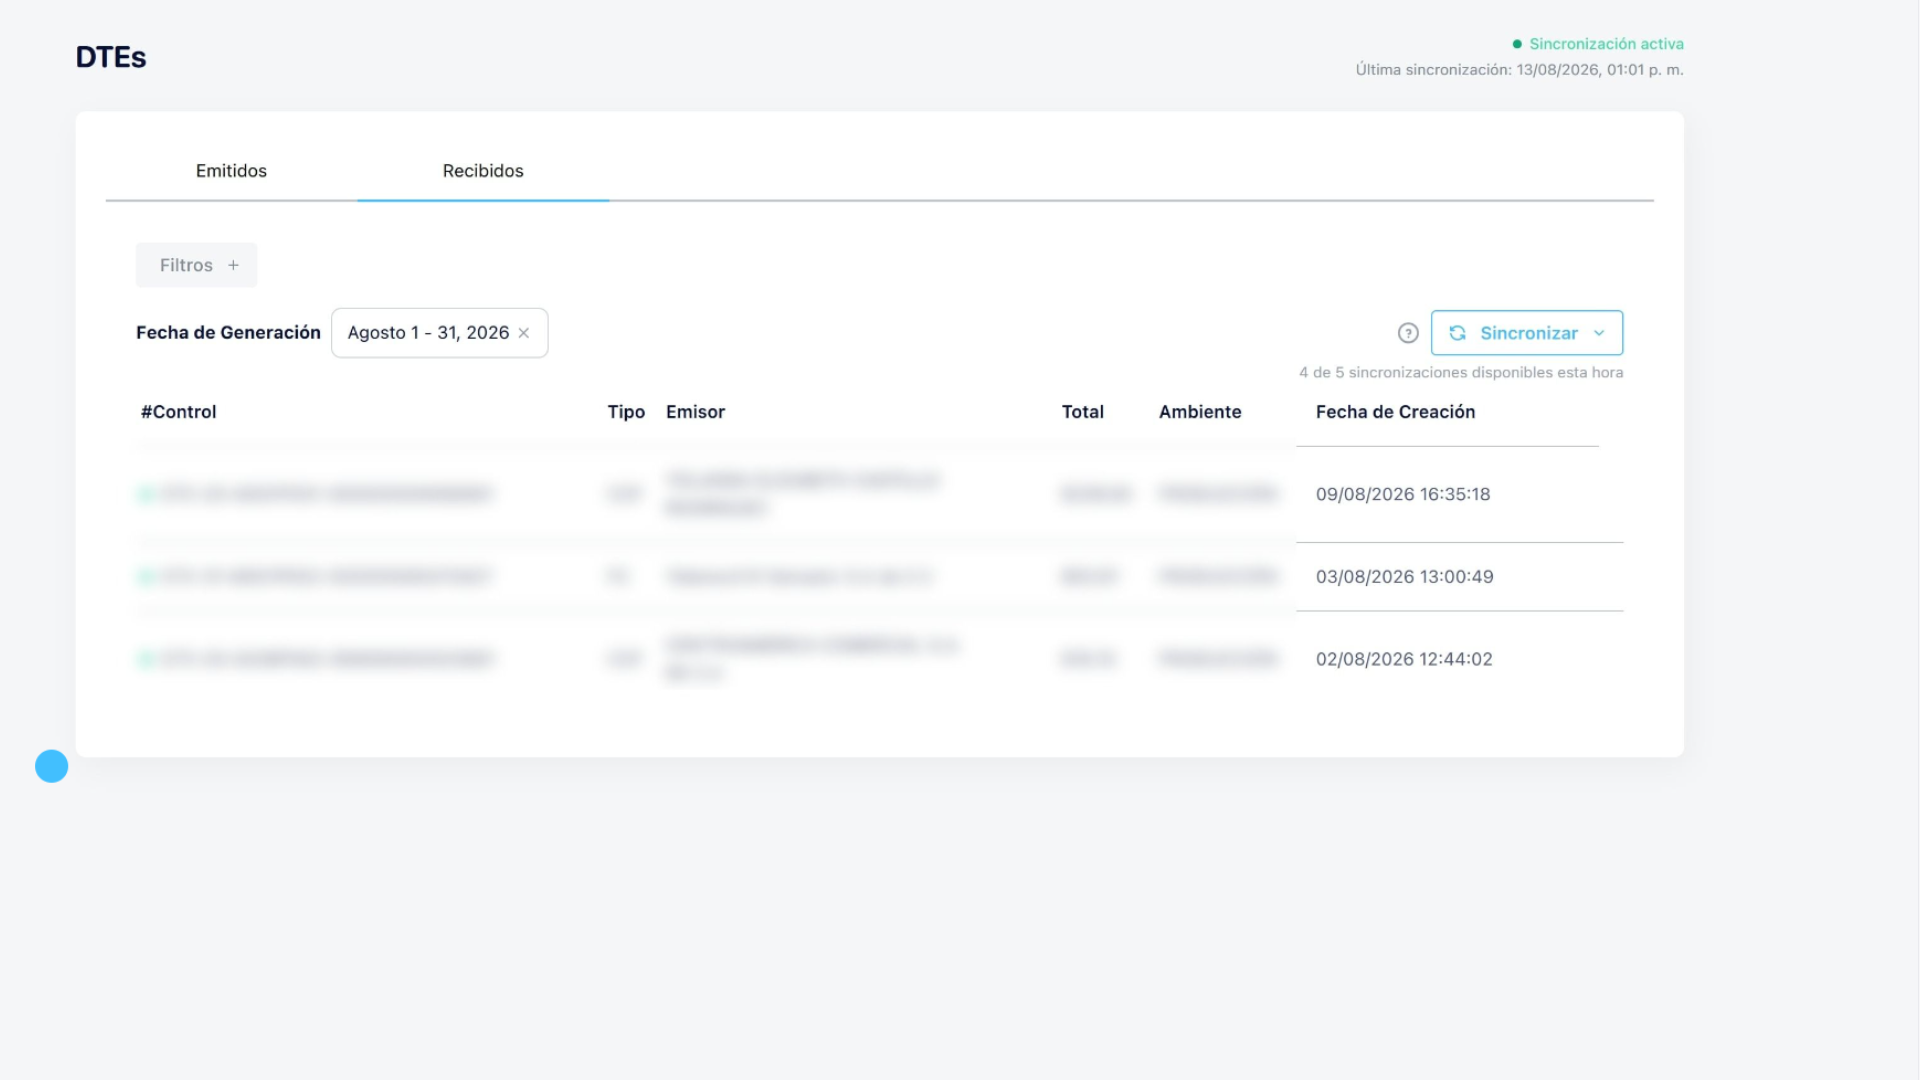Select the Recibidos tab

coord(483,171)
